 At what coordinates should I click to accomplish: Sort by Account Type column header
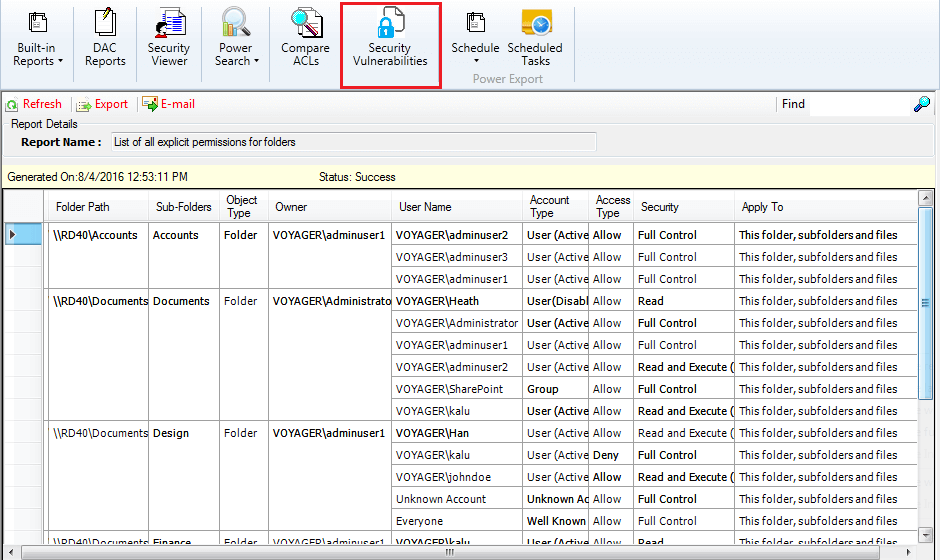pos(556,207)
